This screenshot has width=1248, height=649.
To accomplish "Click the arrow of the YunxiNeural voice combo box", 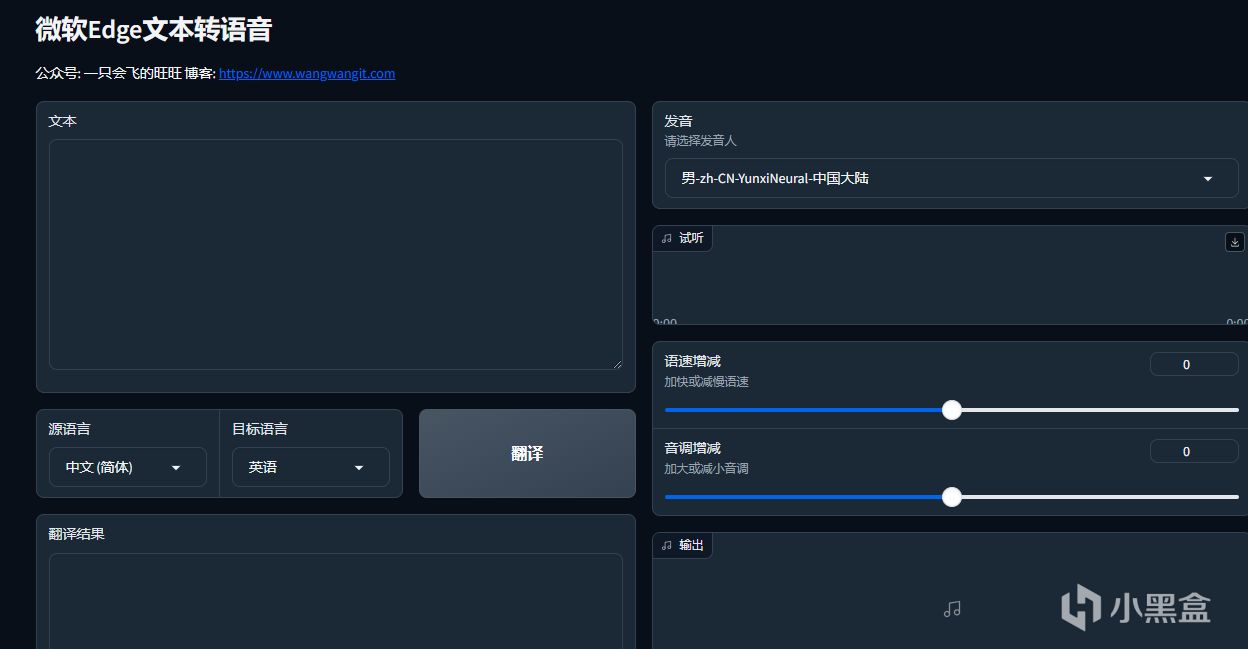I will pos(1207,179).
